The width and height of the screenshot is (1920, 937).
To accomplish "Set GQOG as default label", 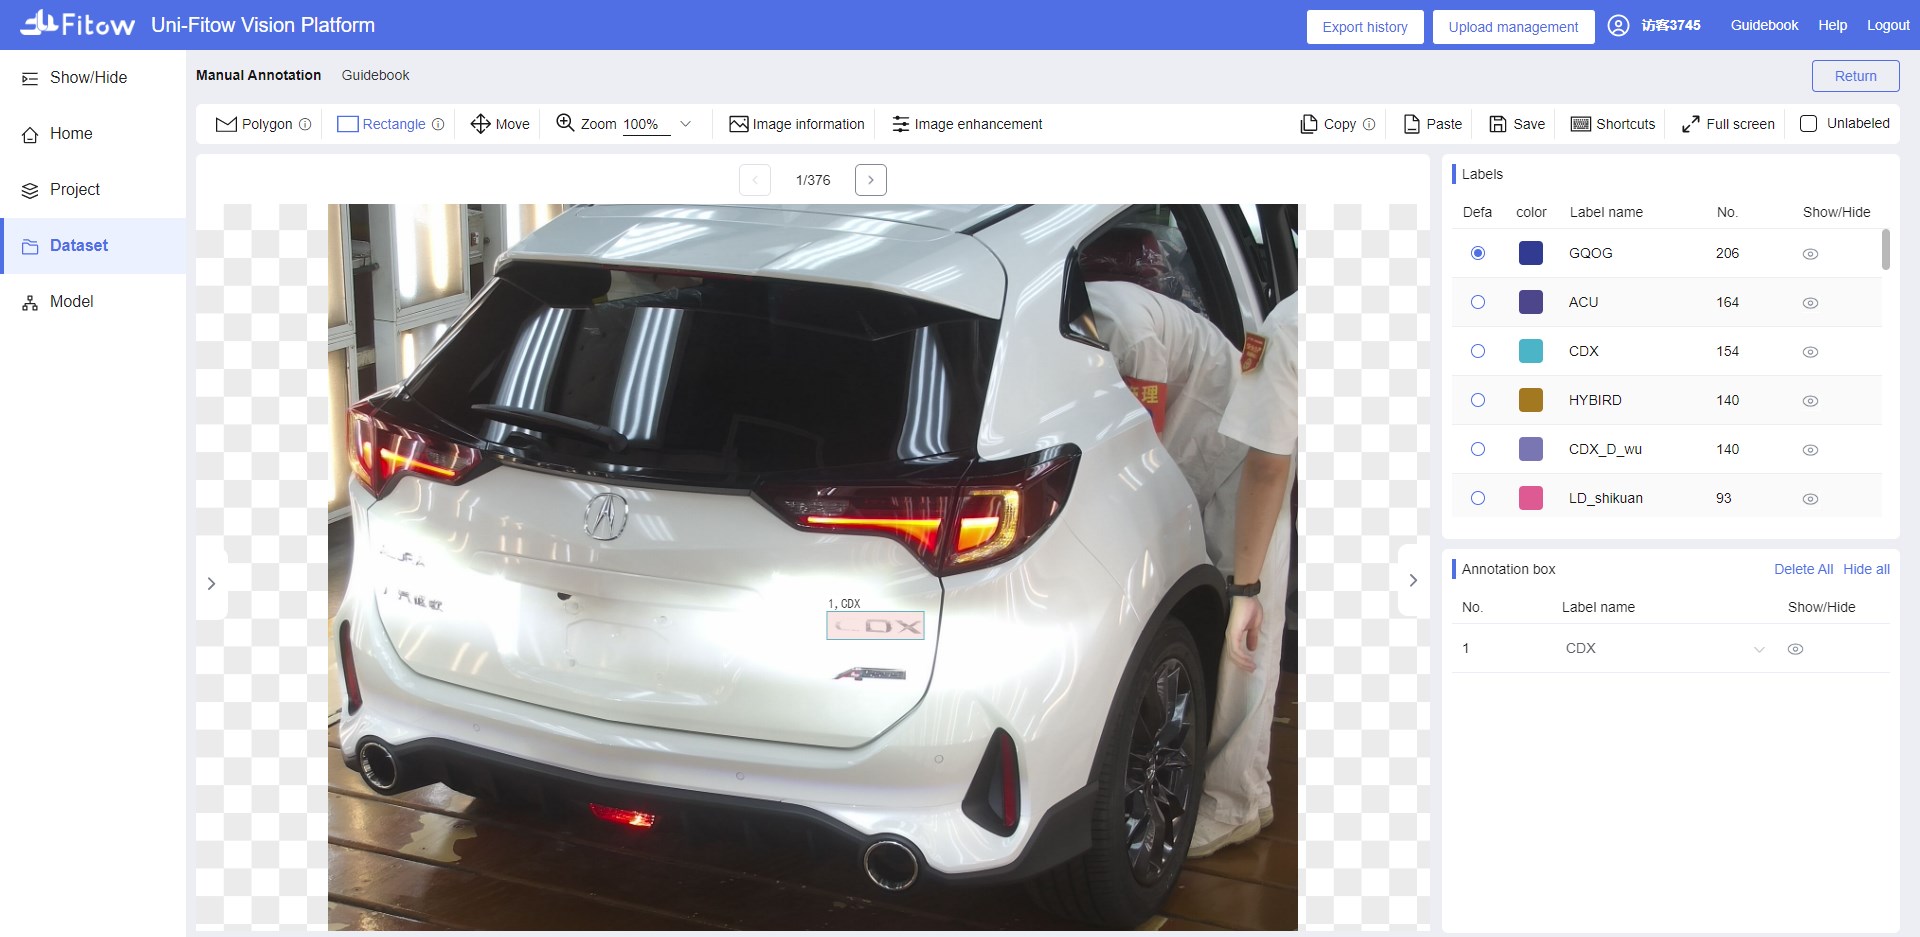I will pos(1478,253).
